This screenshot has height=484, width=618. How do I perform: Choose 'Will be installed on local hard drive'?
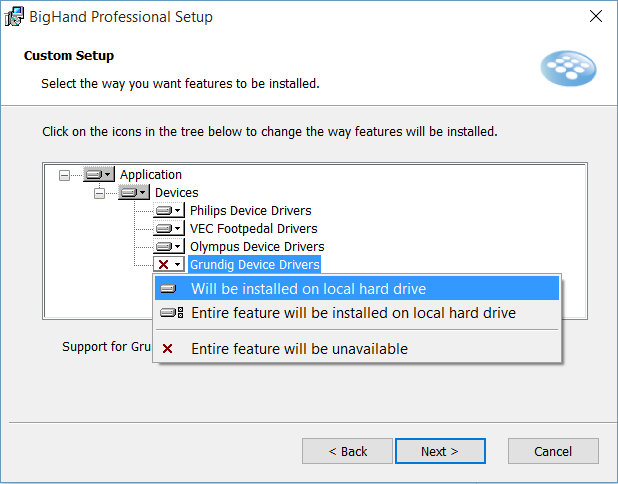tap(308, 289)
